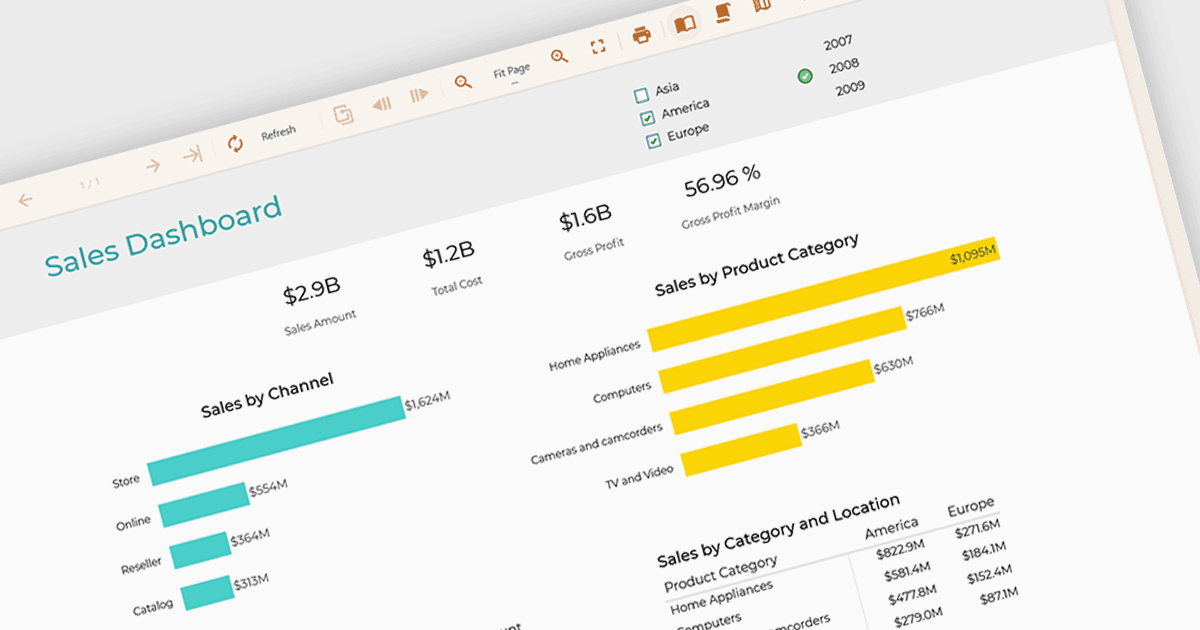Click the Sales Dashboard title
1200x630 pixels.
click(x=163, y=237)
